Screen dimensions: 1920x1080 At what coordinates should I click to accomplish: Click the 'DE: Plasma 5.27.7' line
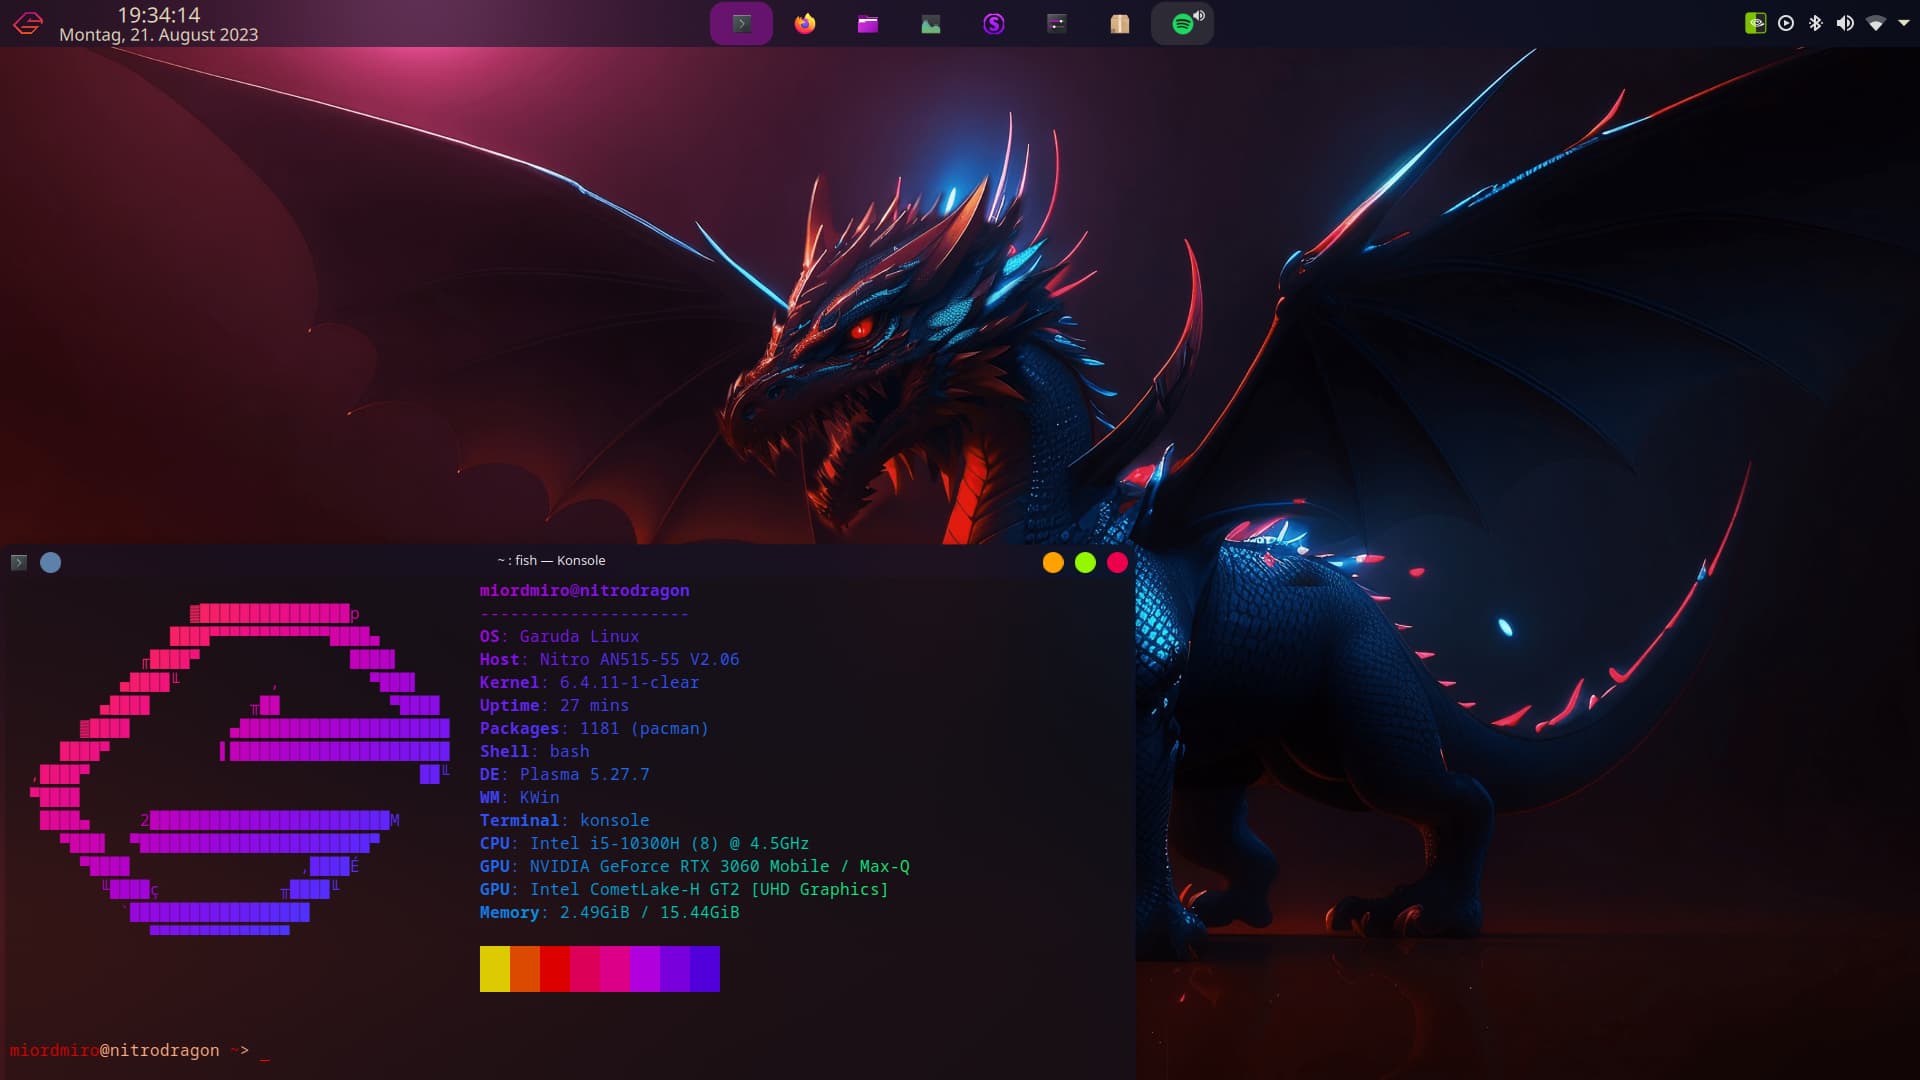click(x=564, y=775)
